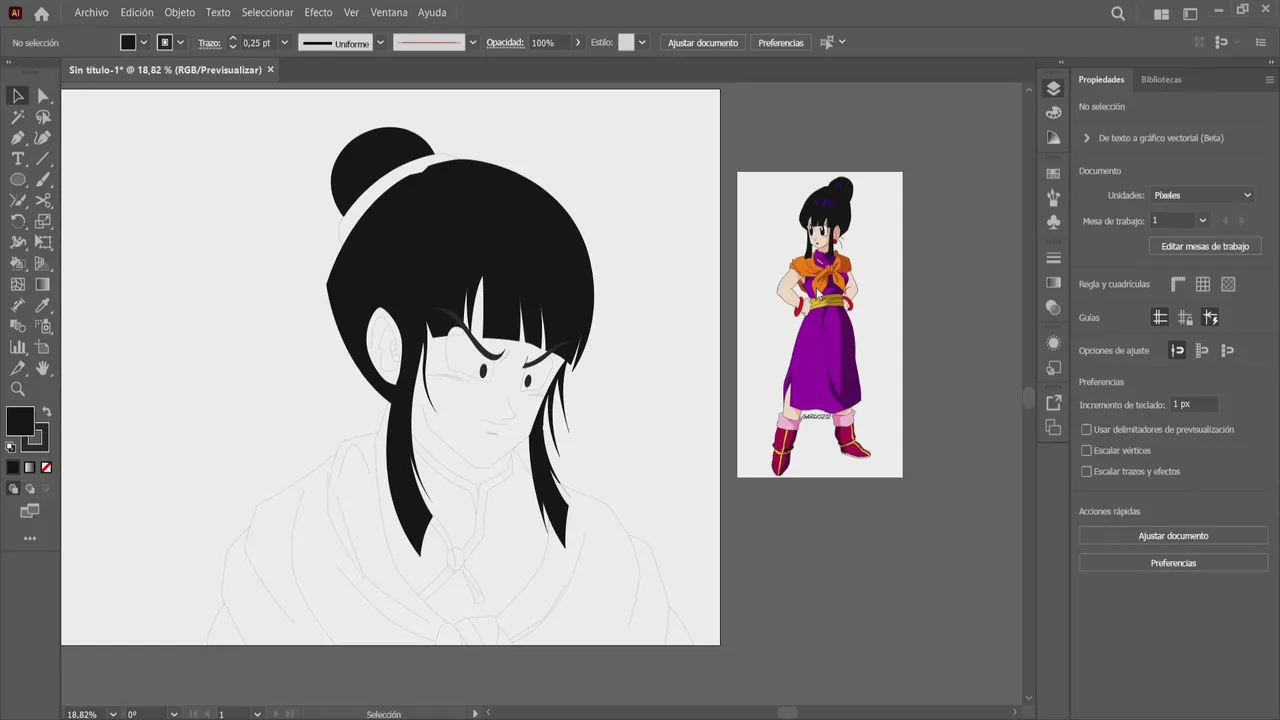Image resolution: width=1280 pixels, height=720 pixels.
Task: Click the large black Fill swatch
Action: [x=19, y=421]
